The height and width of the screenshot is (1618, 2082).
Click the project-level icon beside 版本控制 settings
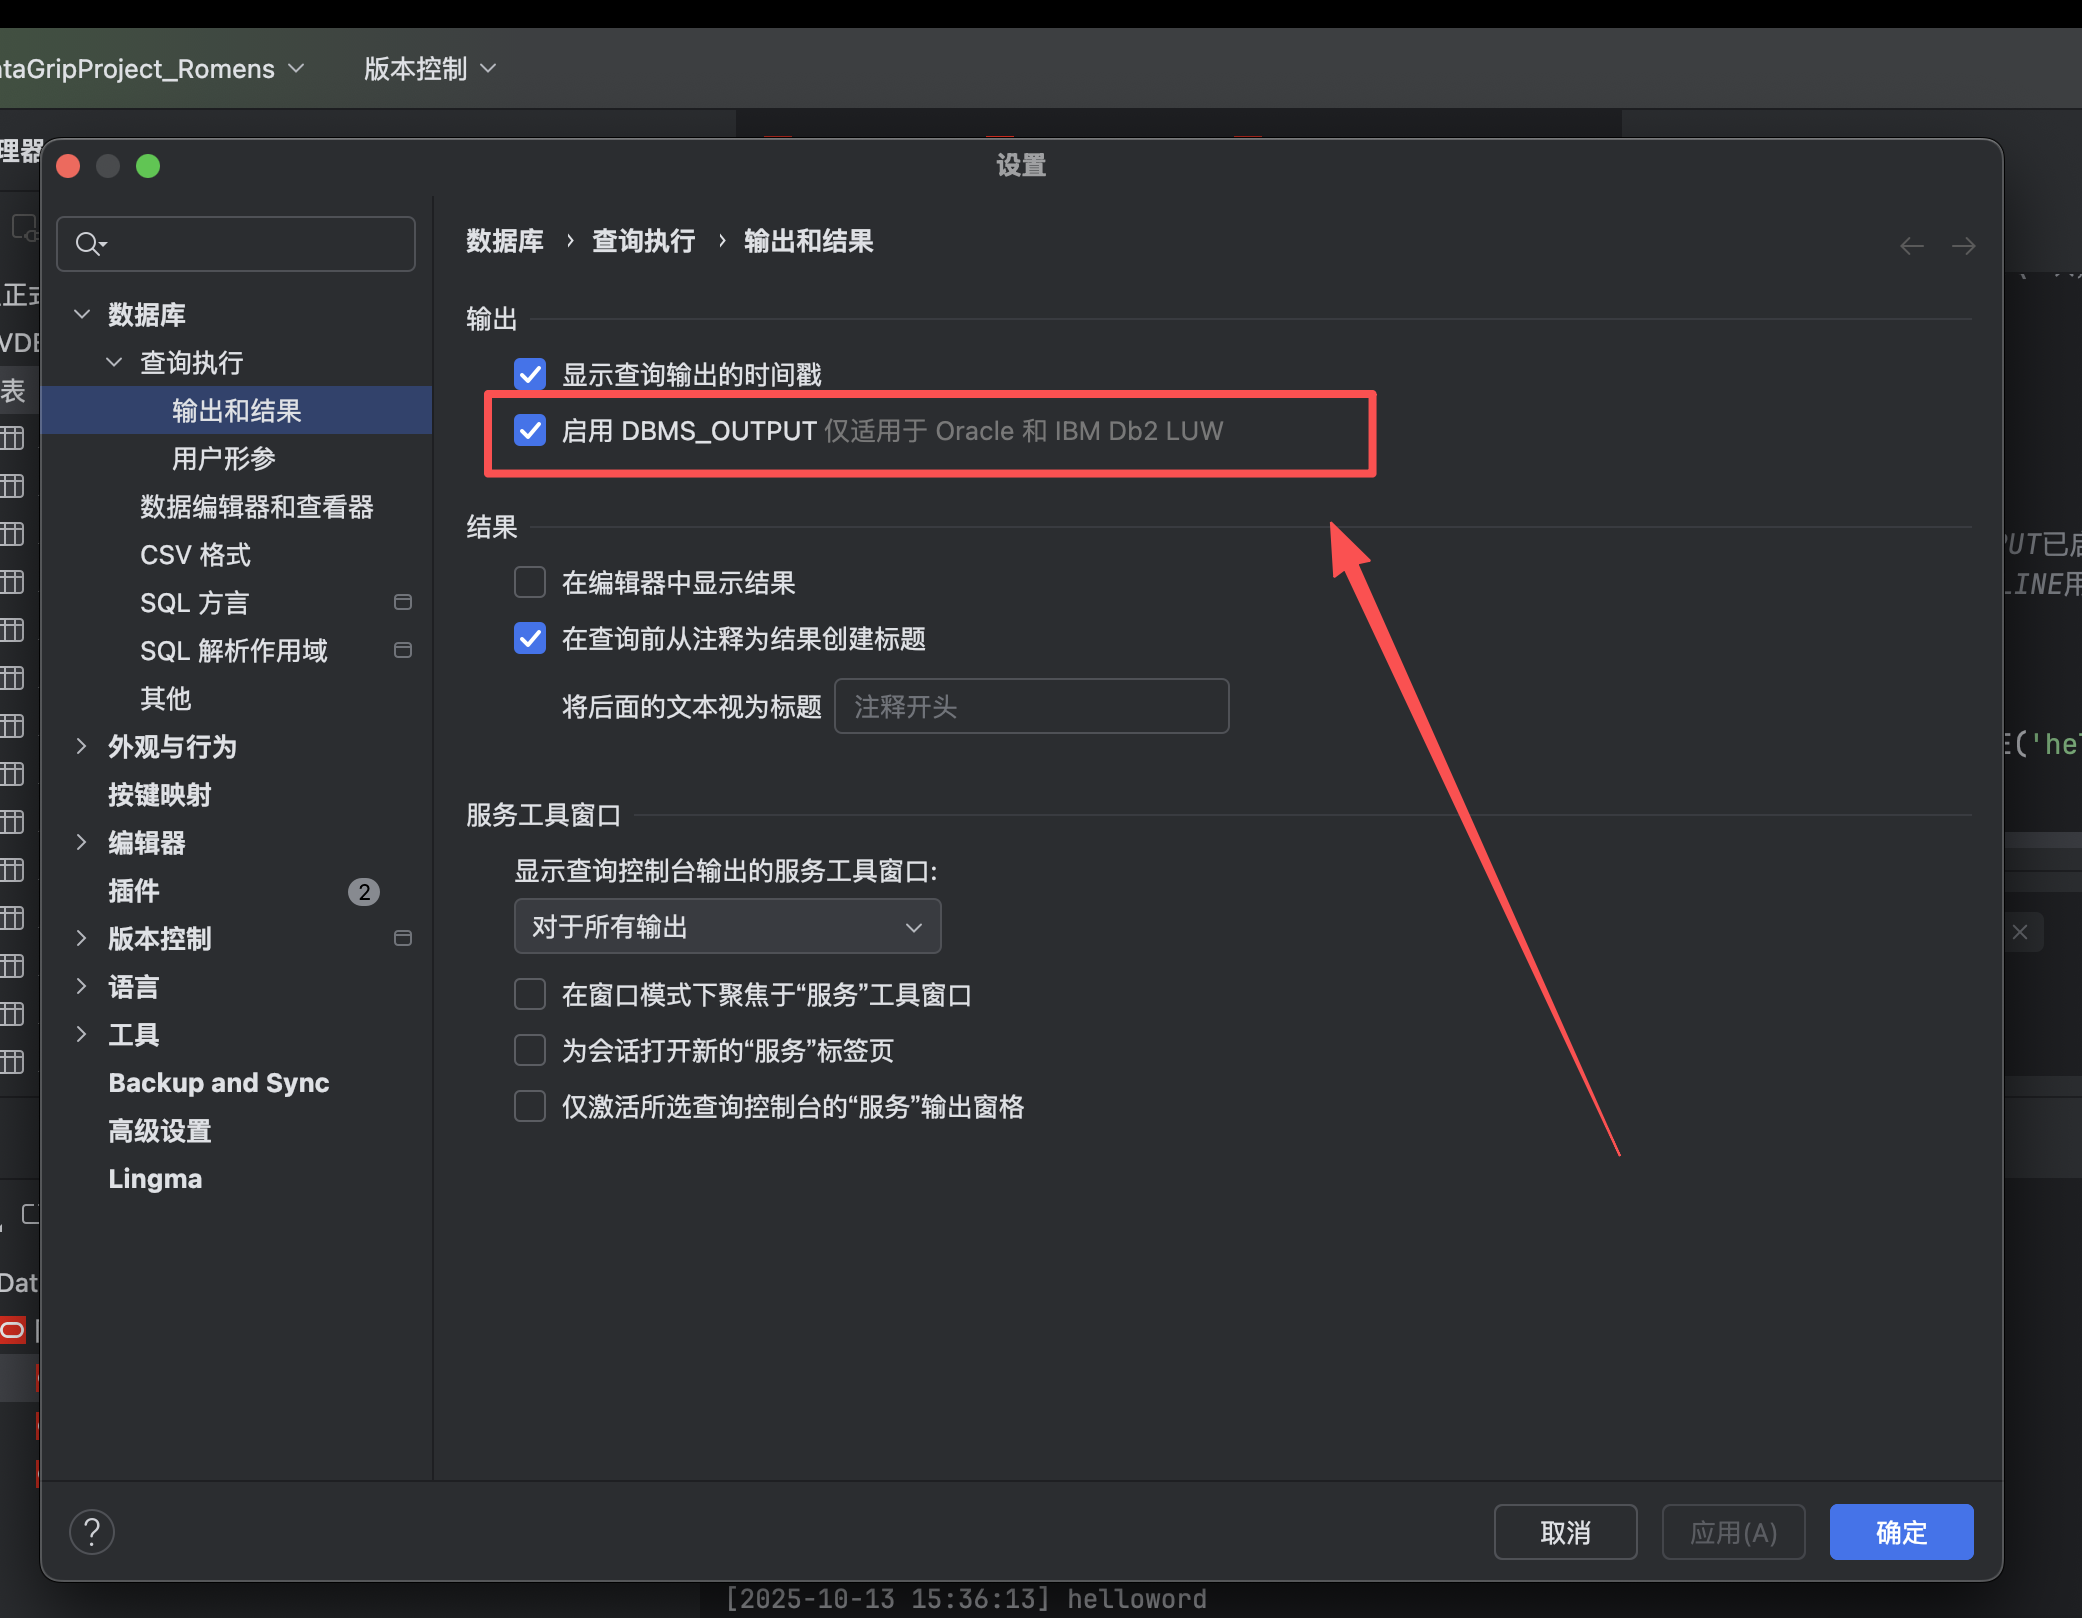click(403, 938)
